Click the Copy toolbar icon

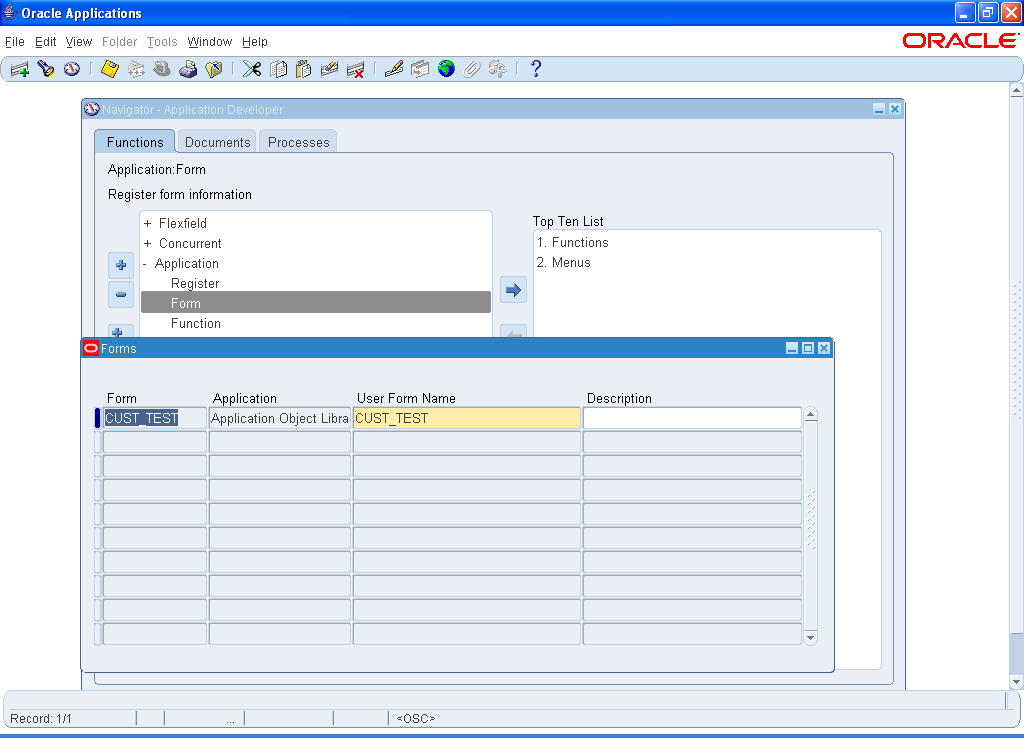[x=278, y=69]
